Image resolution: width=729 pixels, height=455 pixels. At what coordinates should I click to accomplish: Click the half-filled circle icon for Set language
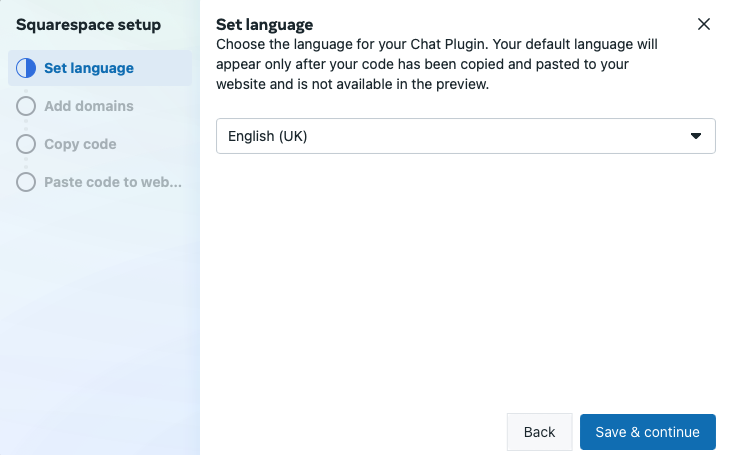(26, 68)
